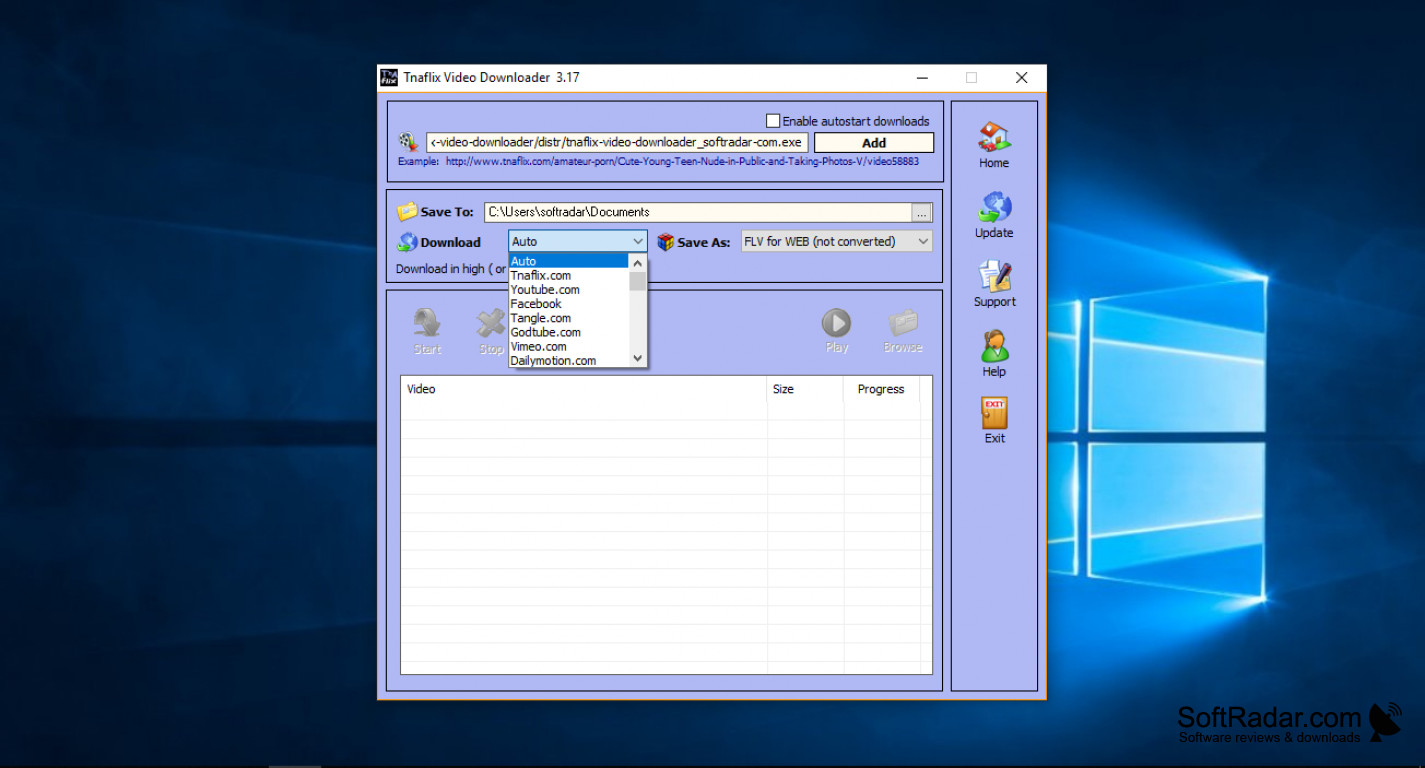Select Dailymotion.com from the list

pyautogui.click(x=569, y=360)
